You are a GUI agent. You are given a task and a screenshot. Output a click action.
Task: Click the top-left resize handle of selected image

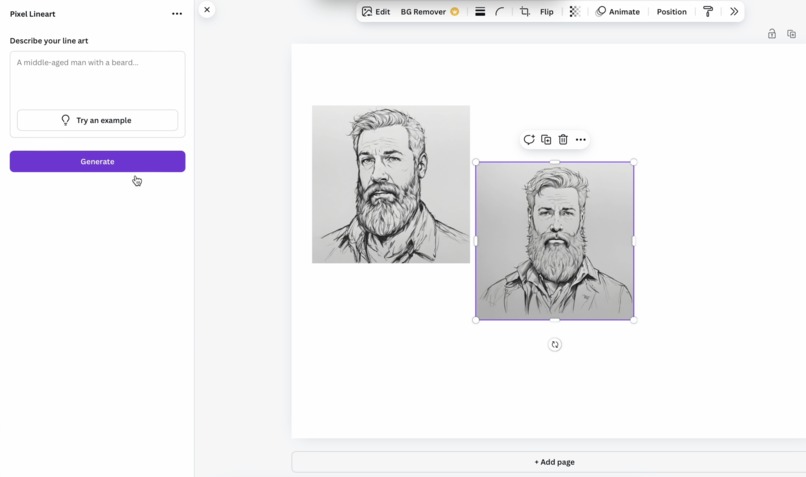tap(475, 162)
